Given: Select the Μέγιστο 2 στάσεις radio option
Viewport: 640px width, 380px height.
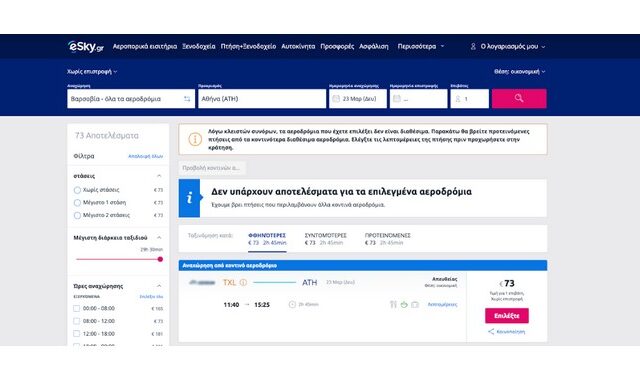Looking at the screenshot, I should (x=77, y=216).
